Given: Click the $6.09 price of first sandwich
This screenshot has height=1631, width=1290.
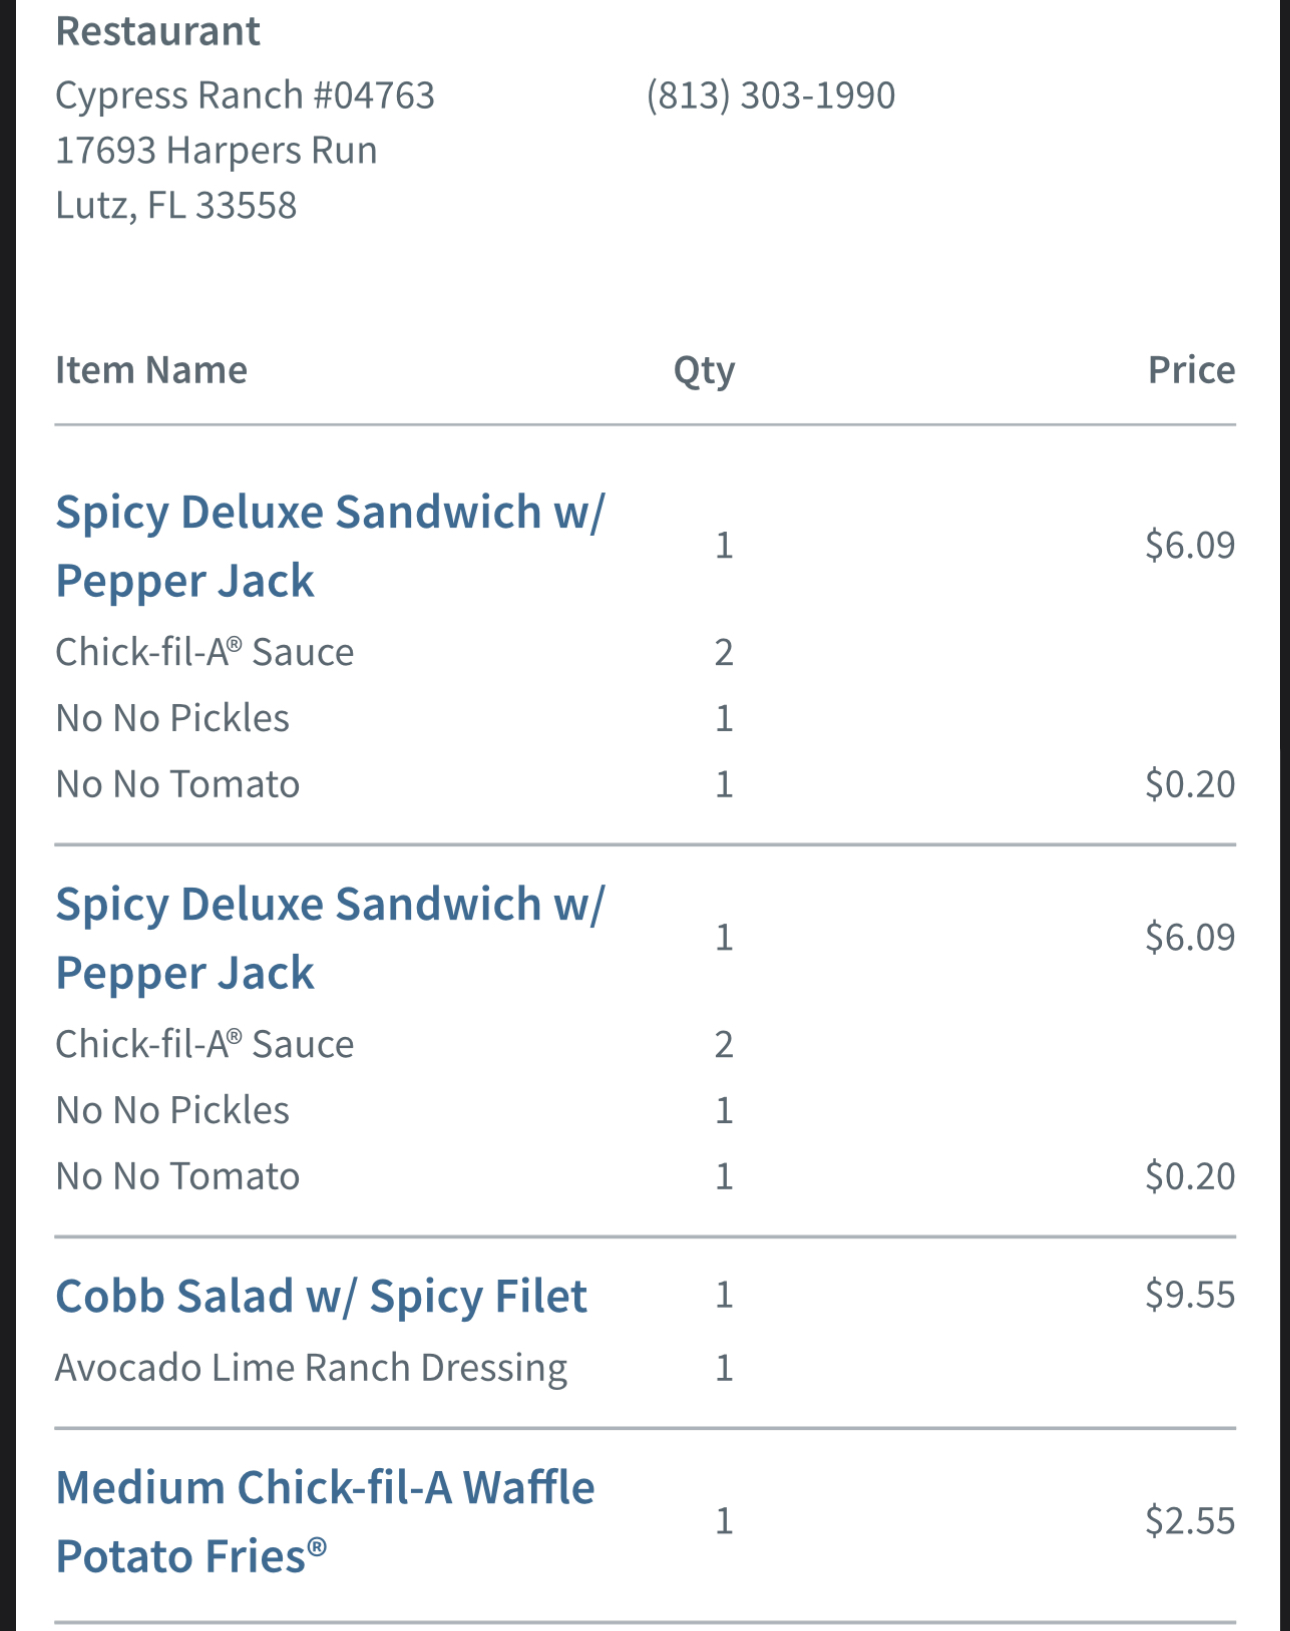Looking at the screenshot, I should pos(1190,545).
